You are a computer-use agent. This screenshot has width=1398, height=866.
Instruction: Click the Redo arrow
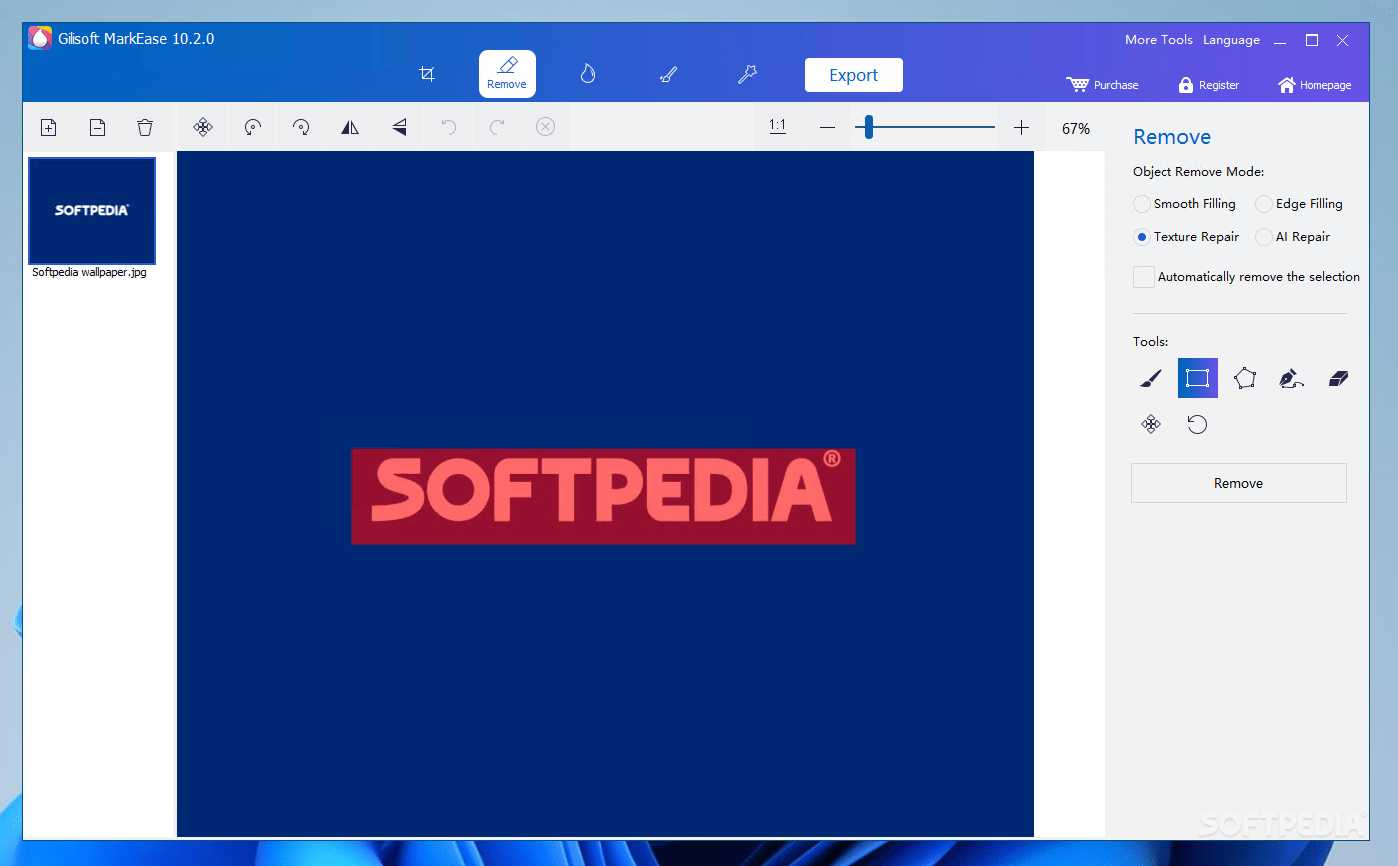496,127
